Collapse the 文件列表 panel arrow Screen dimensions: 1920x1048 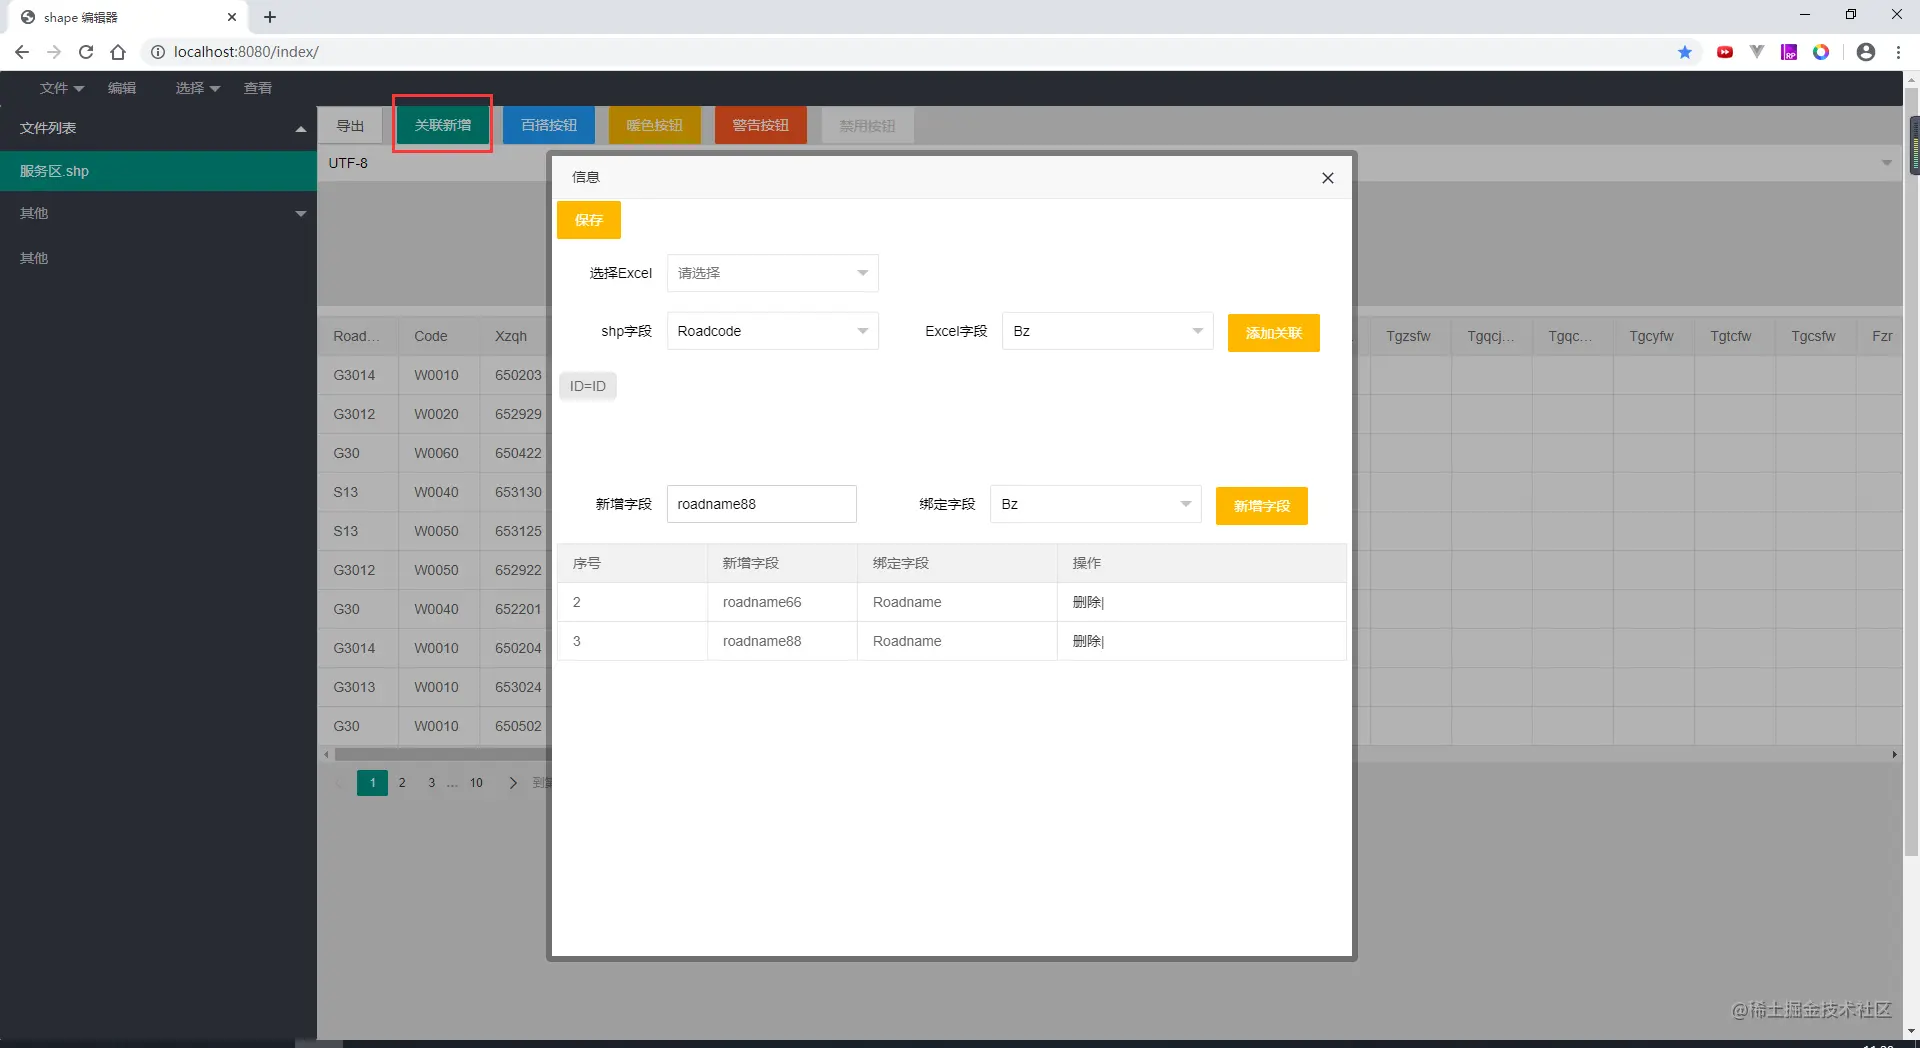[x=300, y=129]
